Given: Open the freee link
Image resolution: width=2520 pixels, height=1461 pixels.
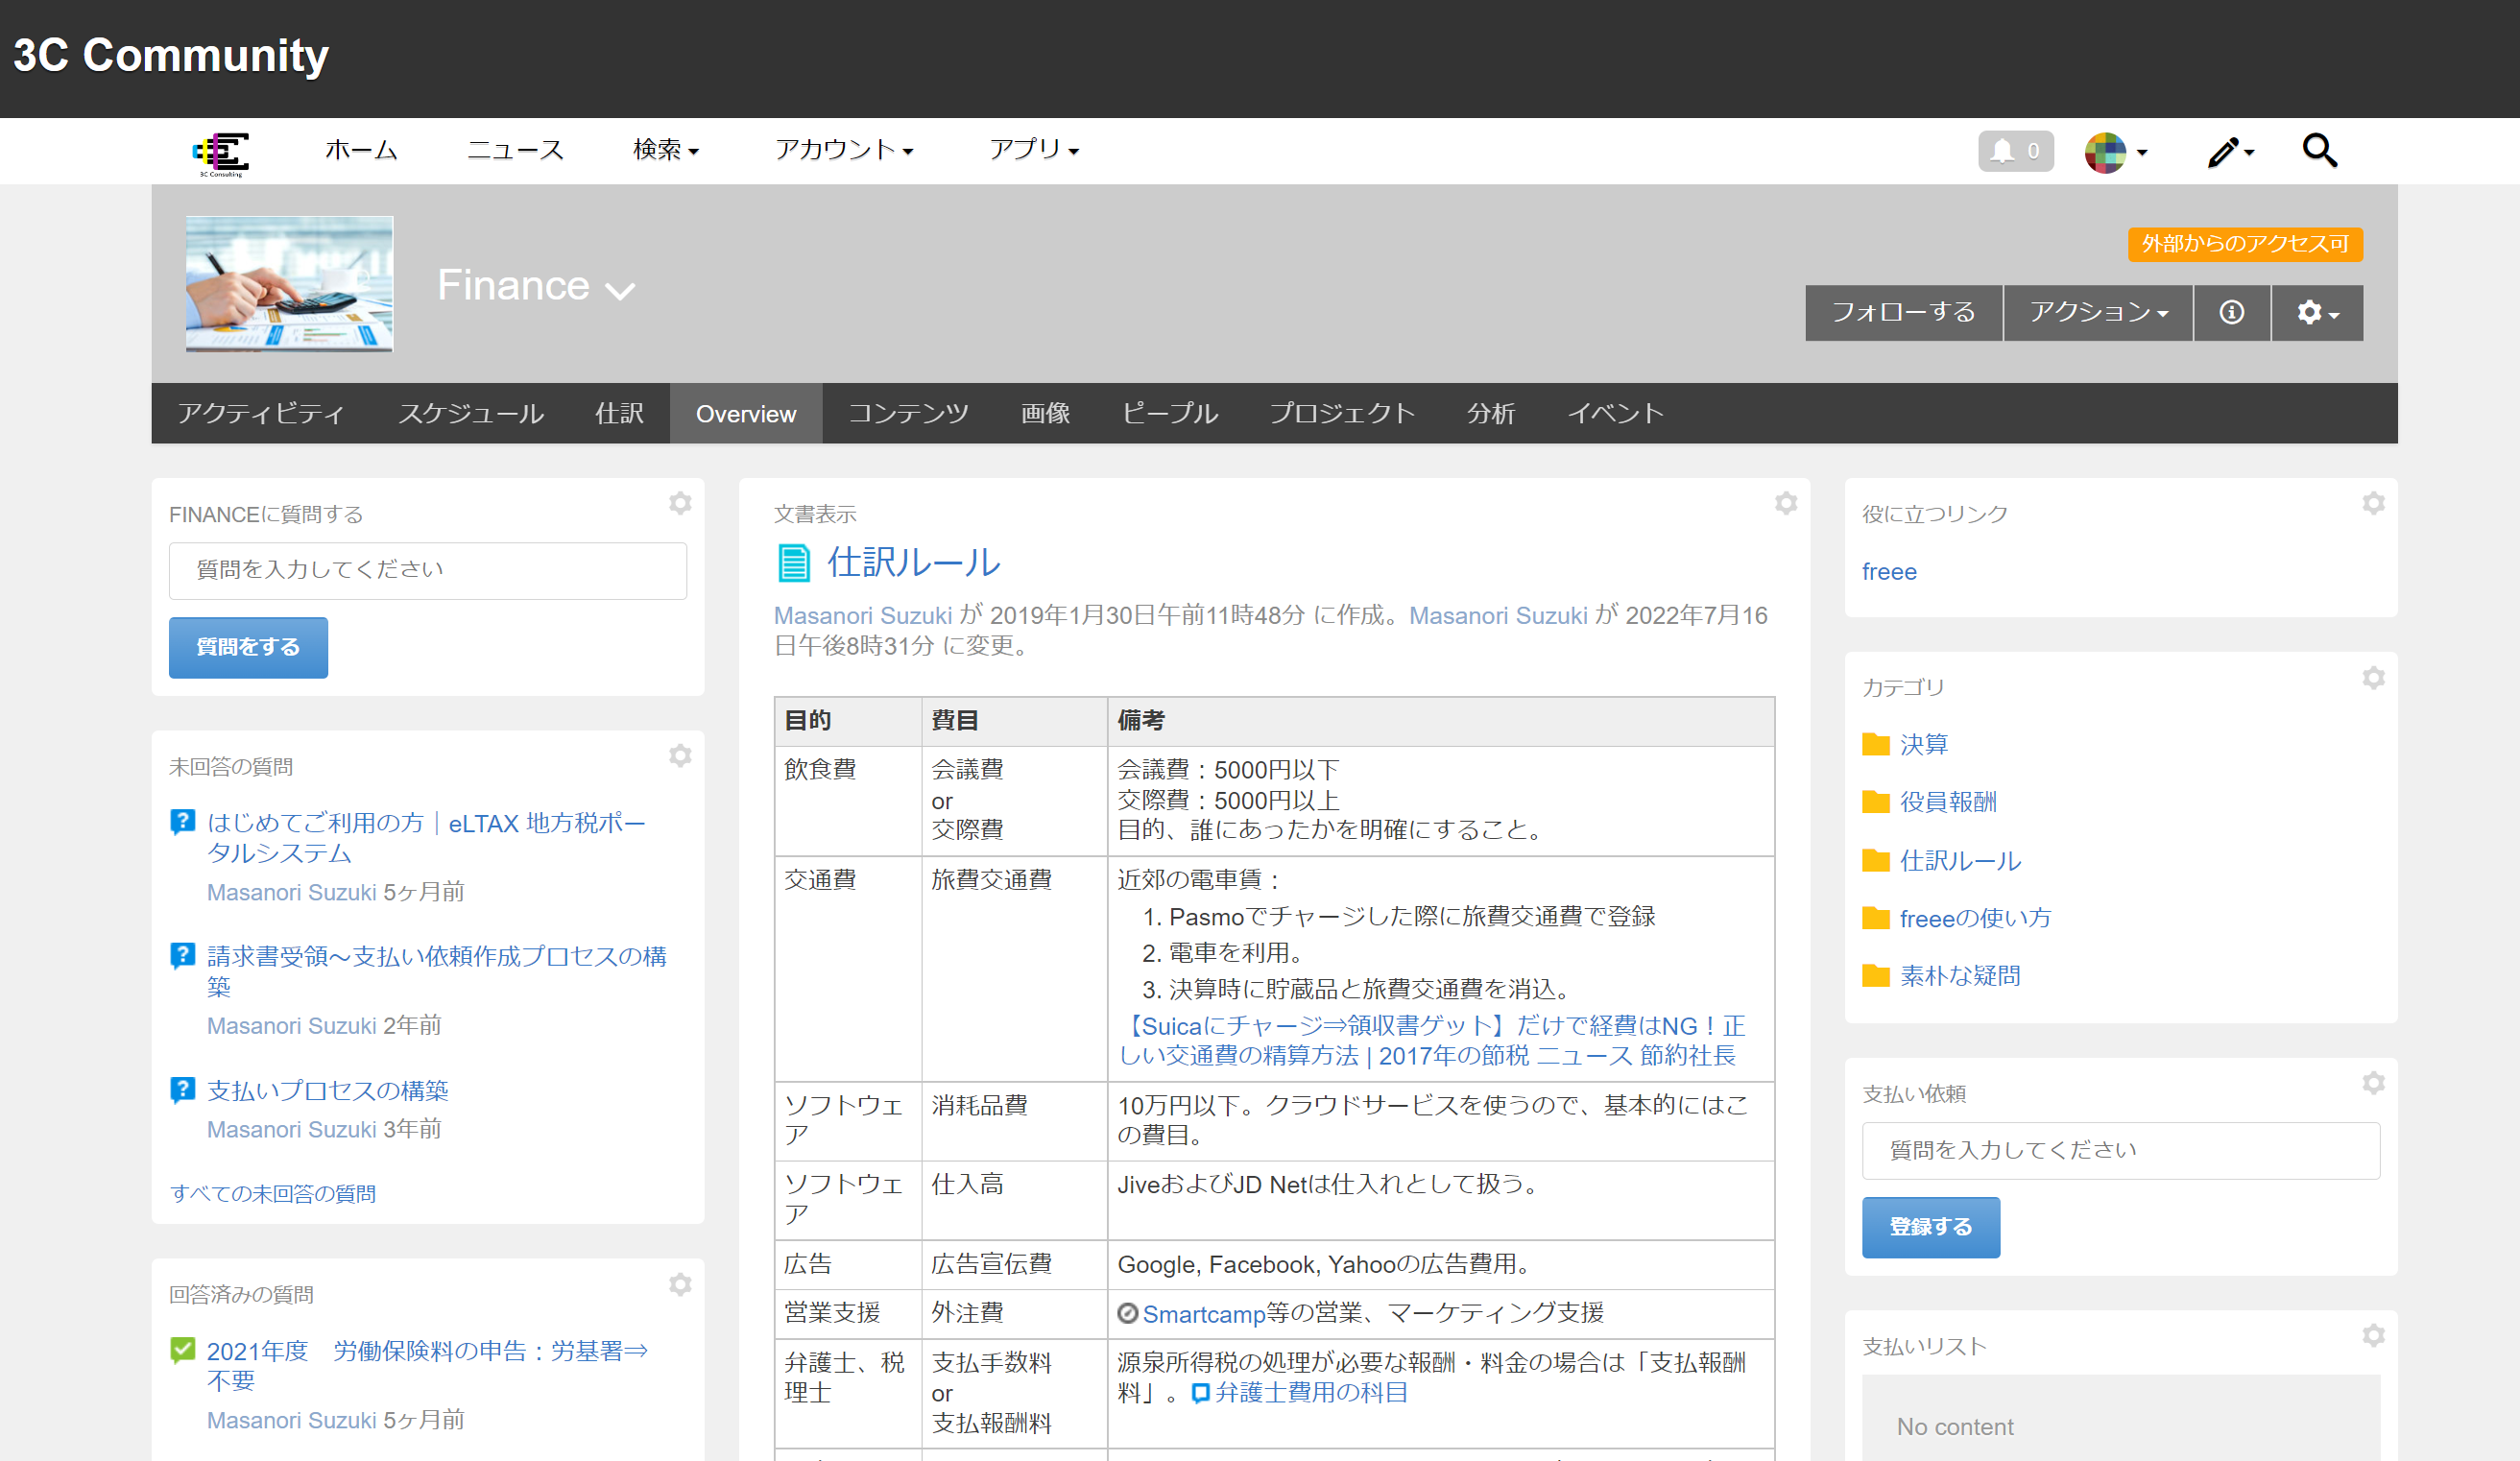Looking at the screenshot, I should (1888, 572).
